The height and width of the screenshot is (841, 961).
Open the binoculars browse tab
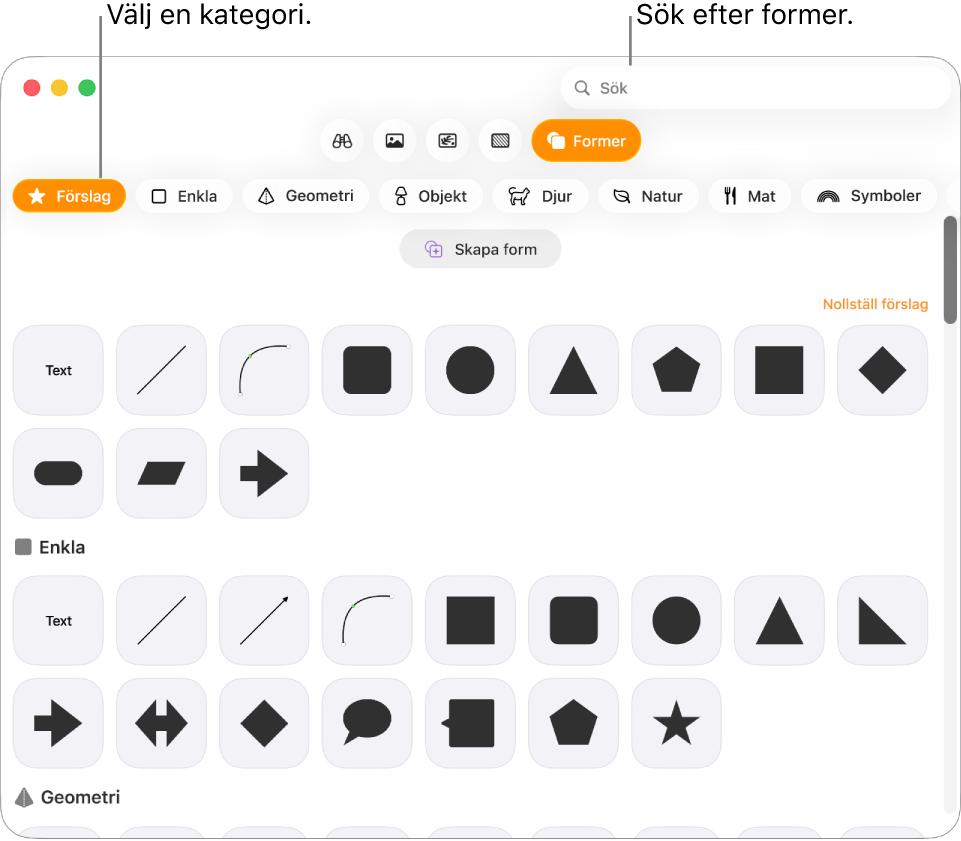(342, 141)
